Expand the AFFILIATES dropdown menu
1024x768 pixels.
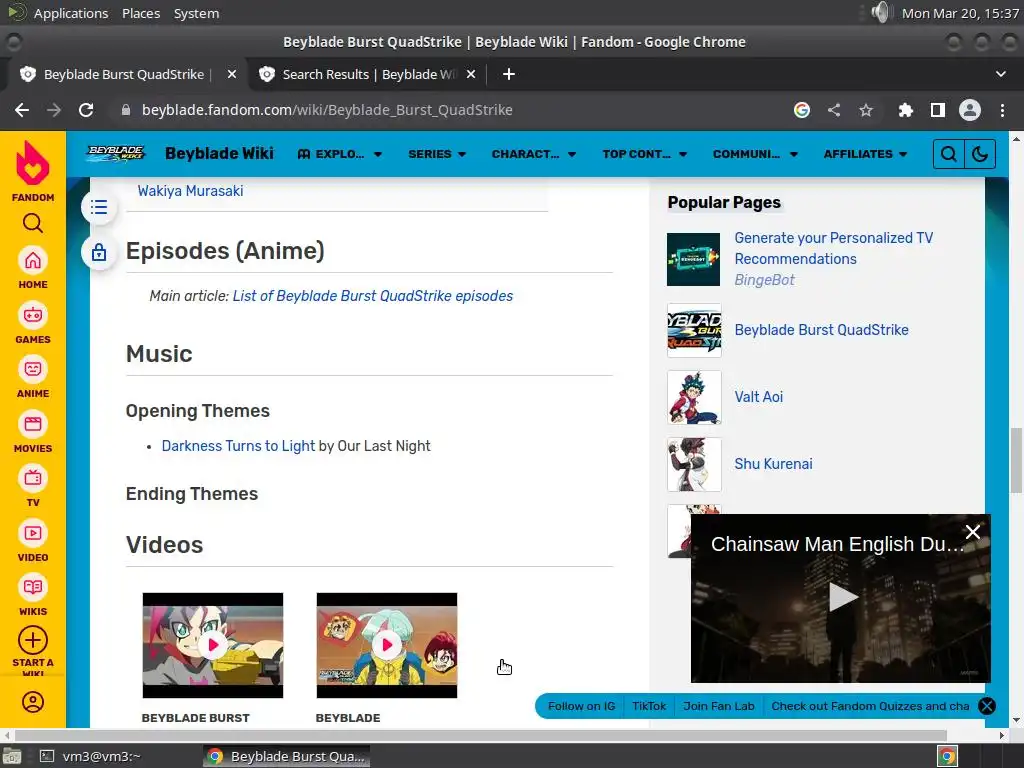tap(865, 154)
